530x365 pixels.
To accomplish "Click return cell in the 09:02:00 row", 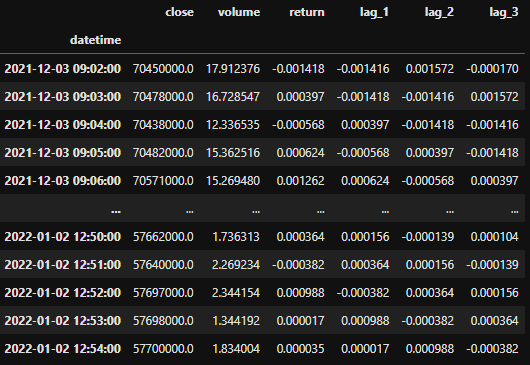I will click(x=298, y=69).
